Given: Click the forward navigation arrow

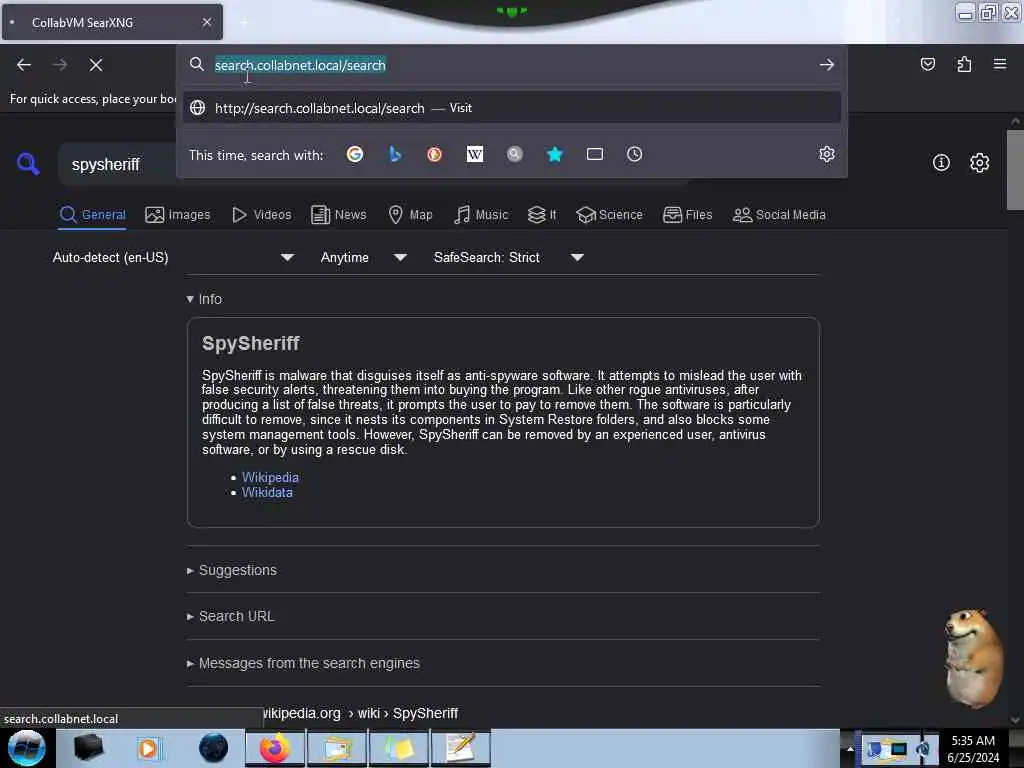Looking at the screenshot, I should [60, 65].
